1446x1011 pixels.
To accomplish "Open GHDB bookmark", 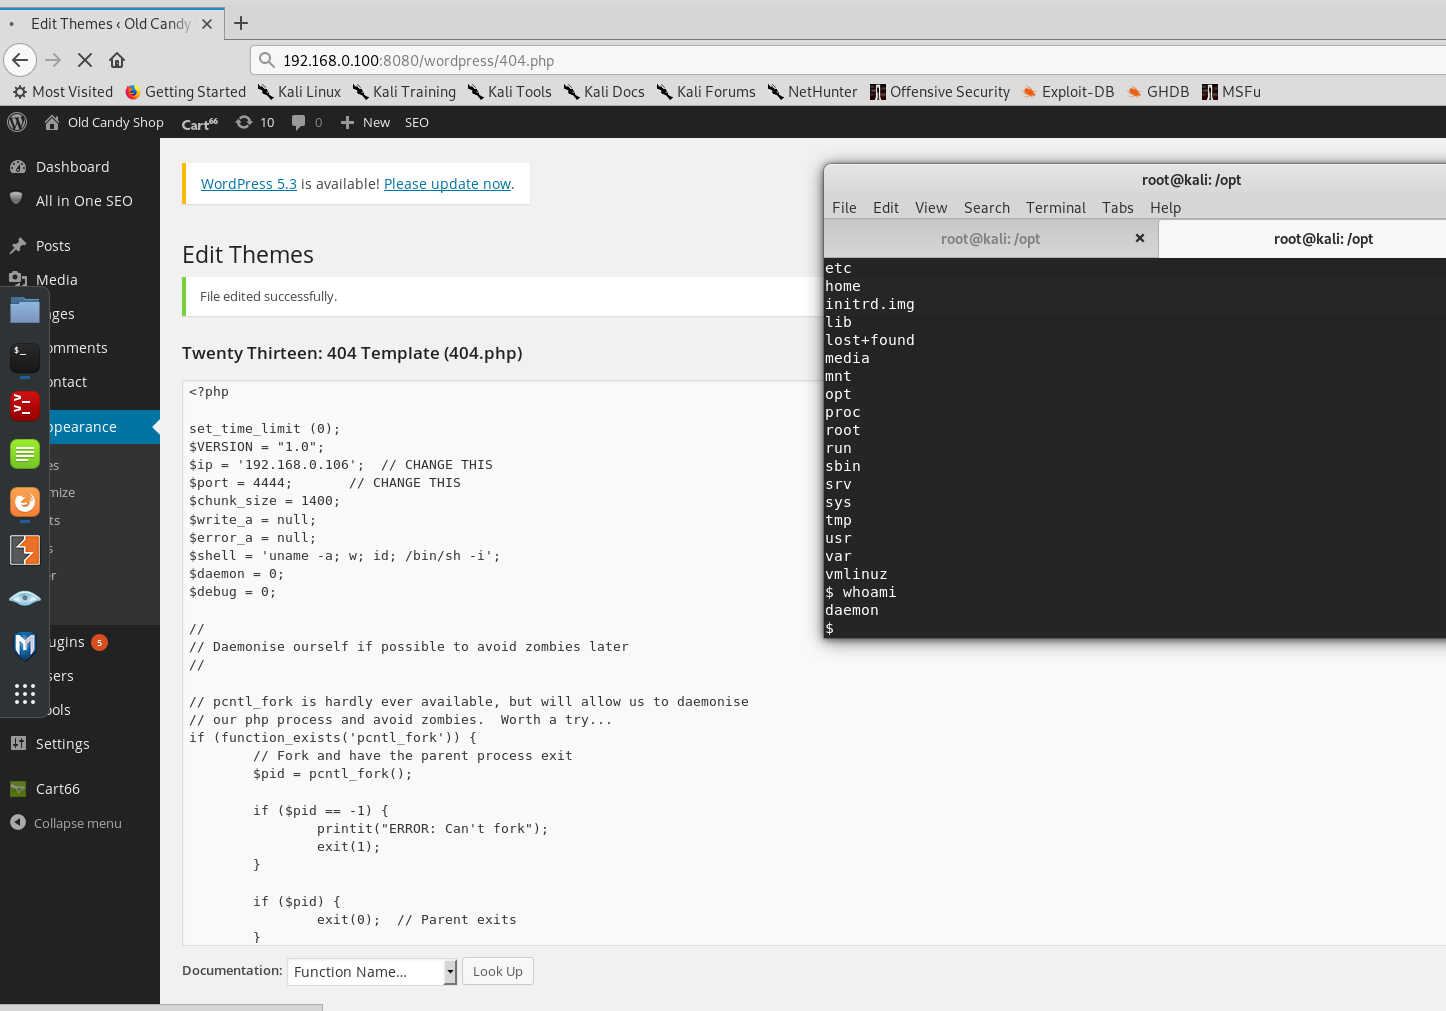I will (1158, 92).
